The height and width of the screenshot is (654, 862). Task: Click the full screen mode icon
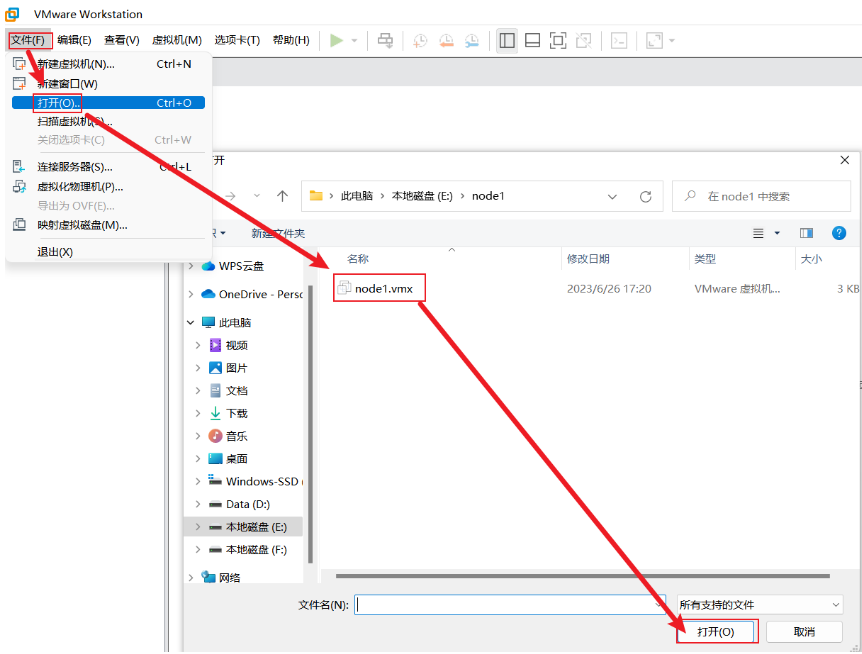558,40
